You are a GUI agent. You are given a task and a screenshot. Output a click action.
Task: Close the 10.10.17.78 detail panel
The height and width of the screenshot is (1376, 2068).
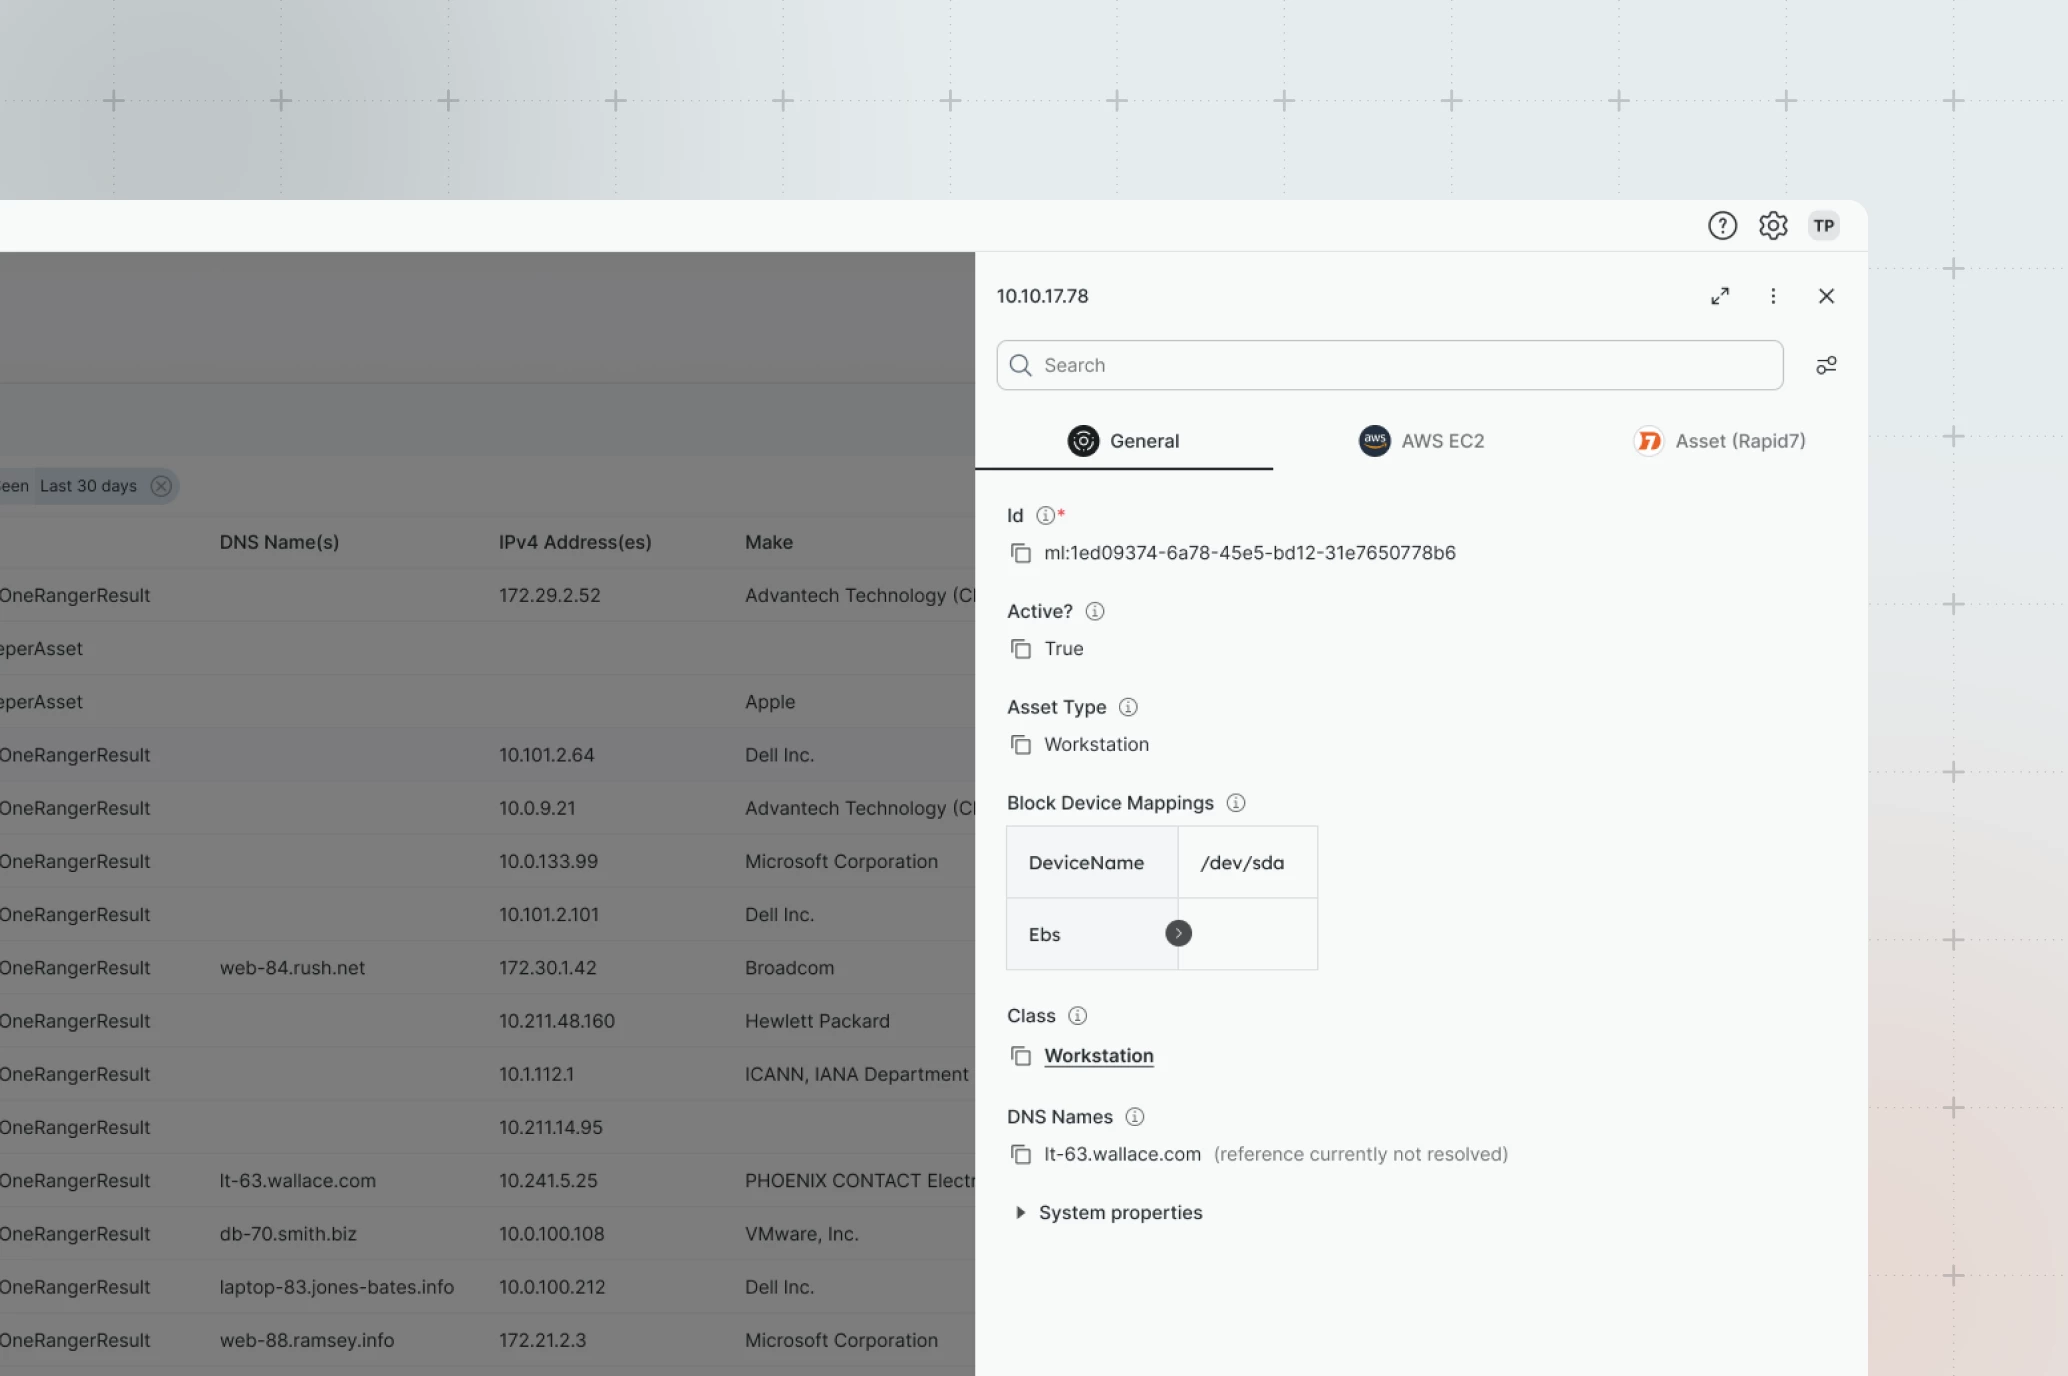pos(1826,296)
